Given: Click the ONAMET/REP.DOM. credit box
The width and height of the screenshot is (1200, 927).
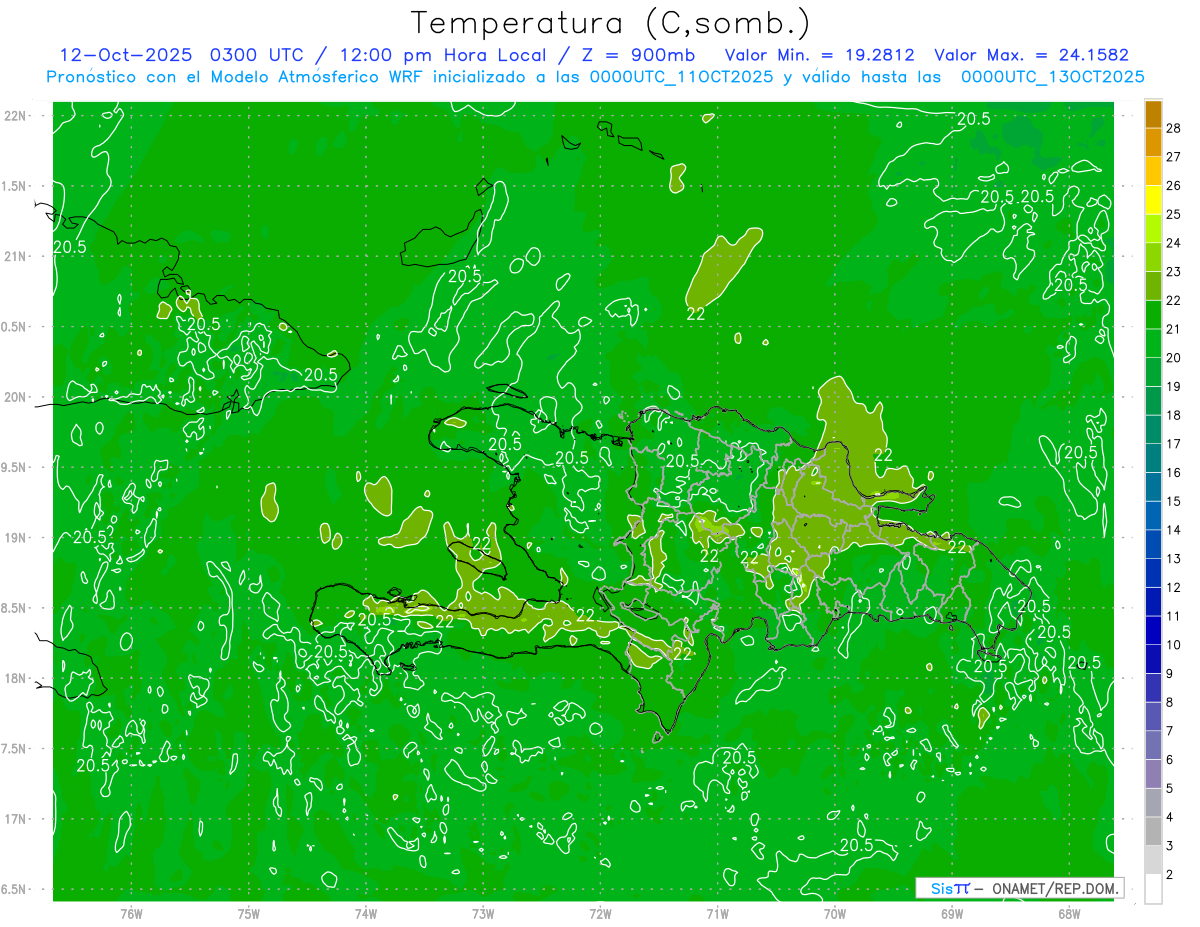Looking at the screenshot, I should click(x=1019, y=888).
